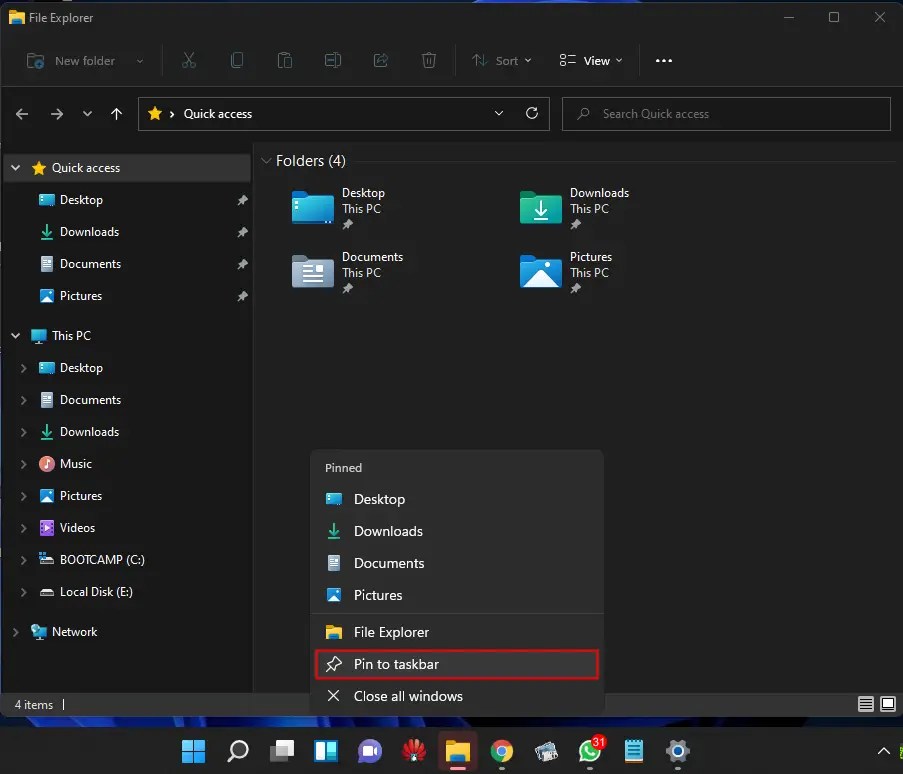Open the View dropdown
The width and height of the screenshot is (903, 774).
coord(590,60)
